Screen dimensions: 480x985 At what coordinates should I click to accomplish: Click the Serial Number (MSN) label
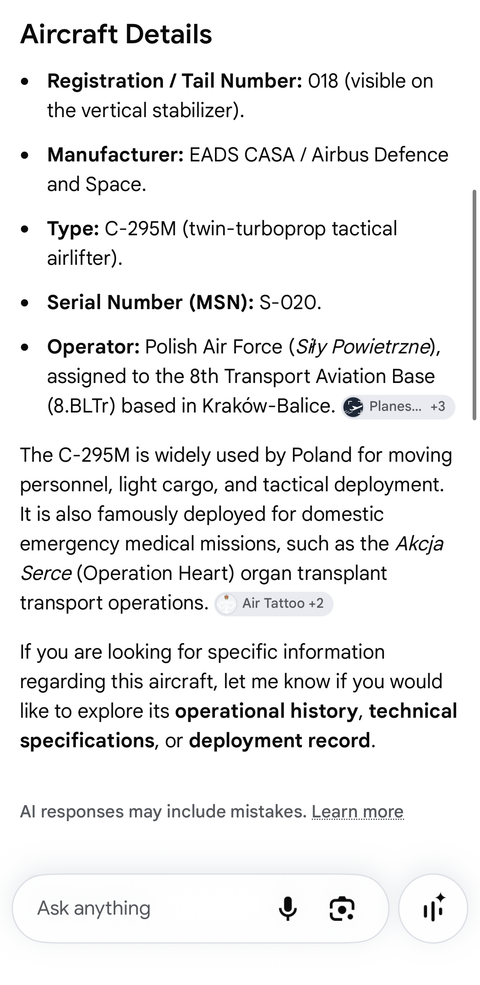click(150, 303)
